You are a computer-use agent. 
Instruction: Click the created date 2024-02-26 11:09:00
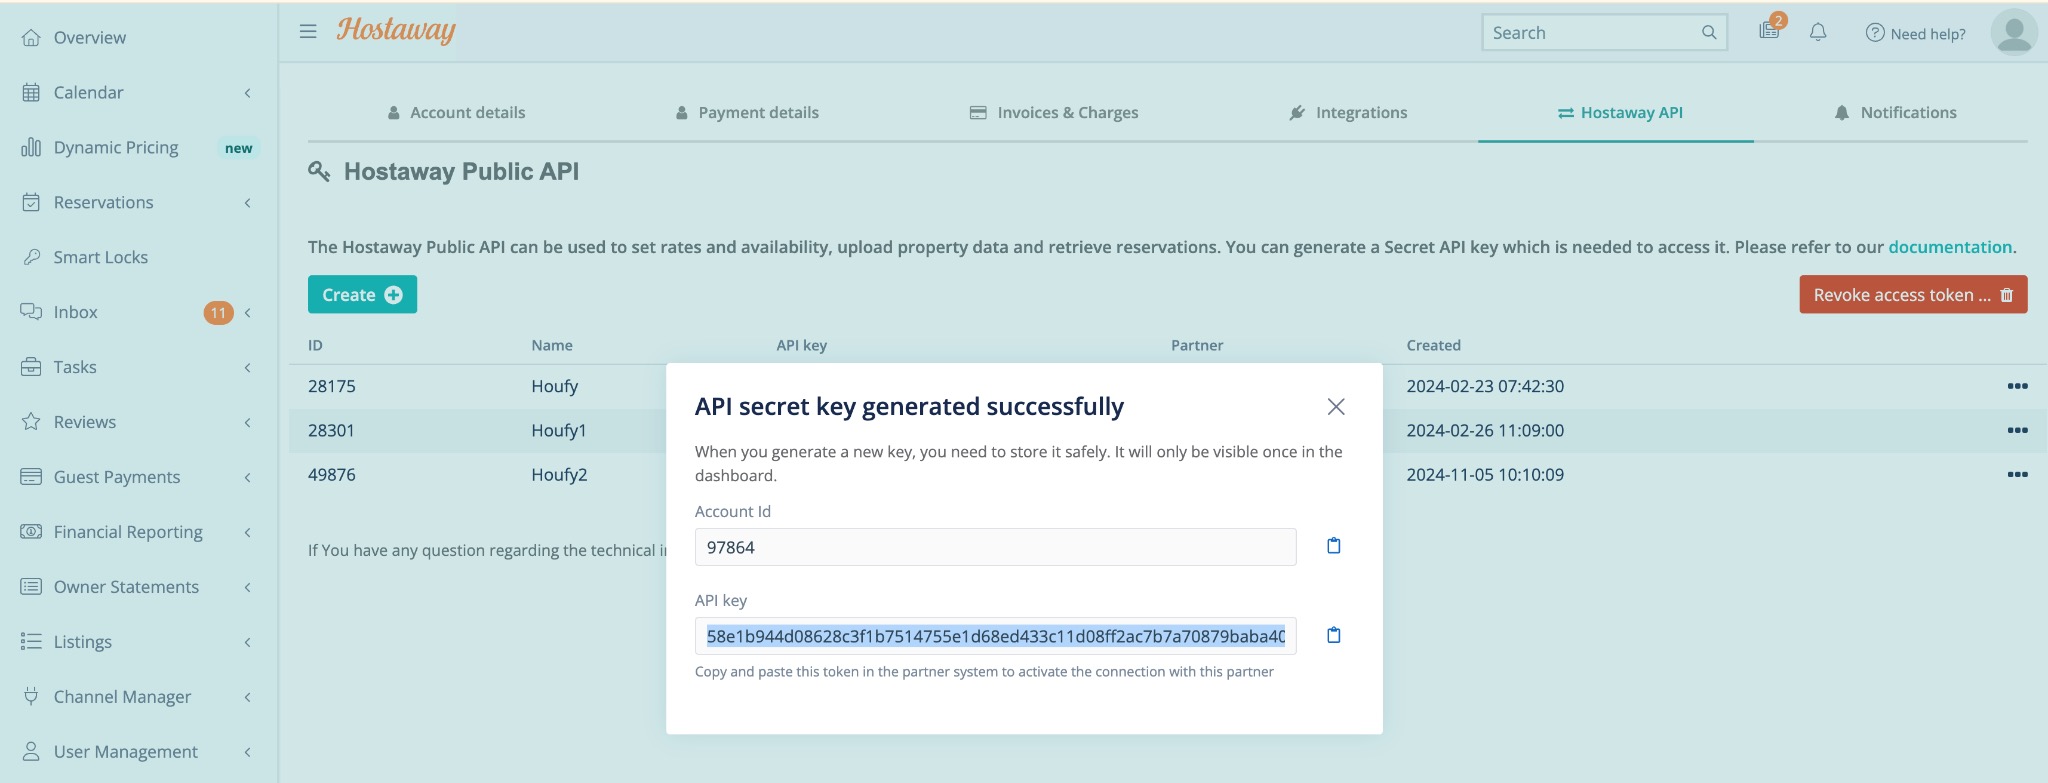(x=1485, y=430)
